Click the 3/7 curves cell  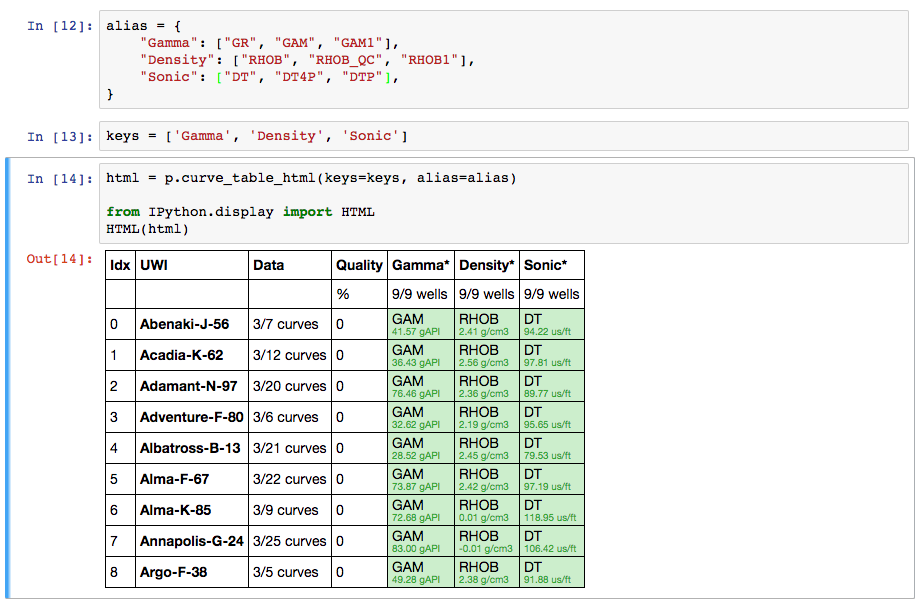coord(290,324)
